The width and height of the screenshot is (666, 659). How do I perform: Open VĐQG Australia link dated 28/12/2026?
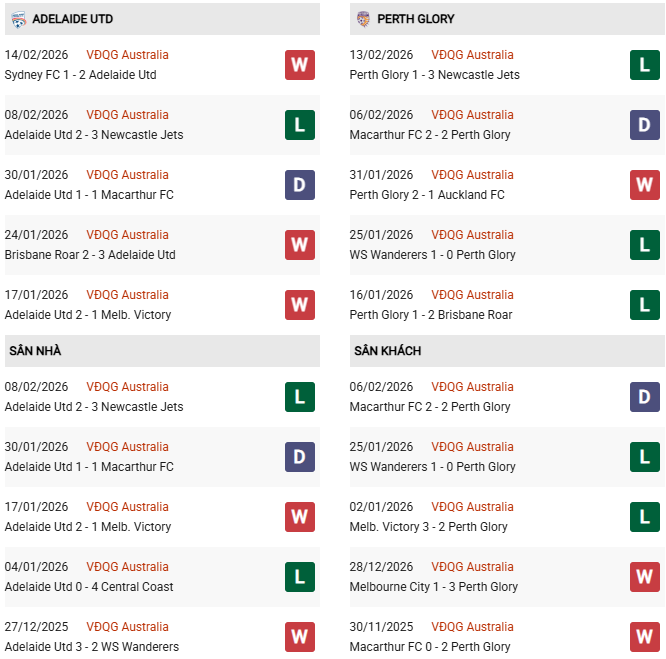tap(472, 567)
